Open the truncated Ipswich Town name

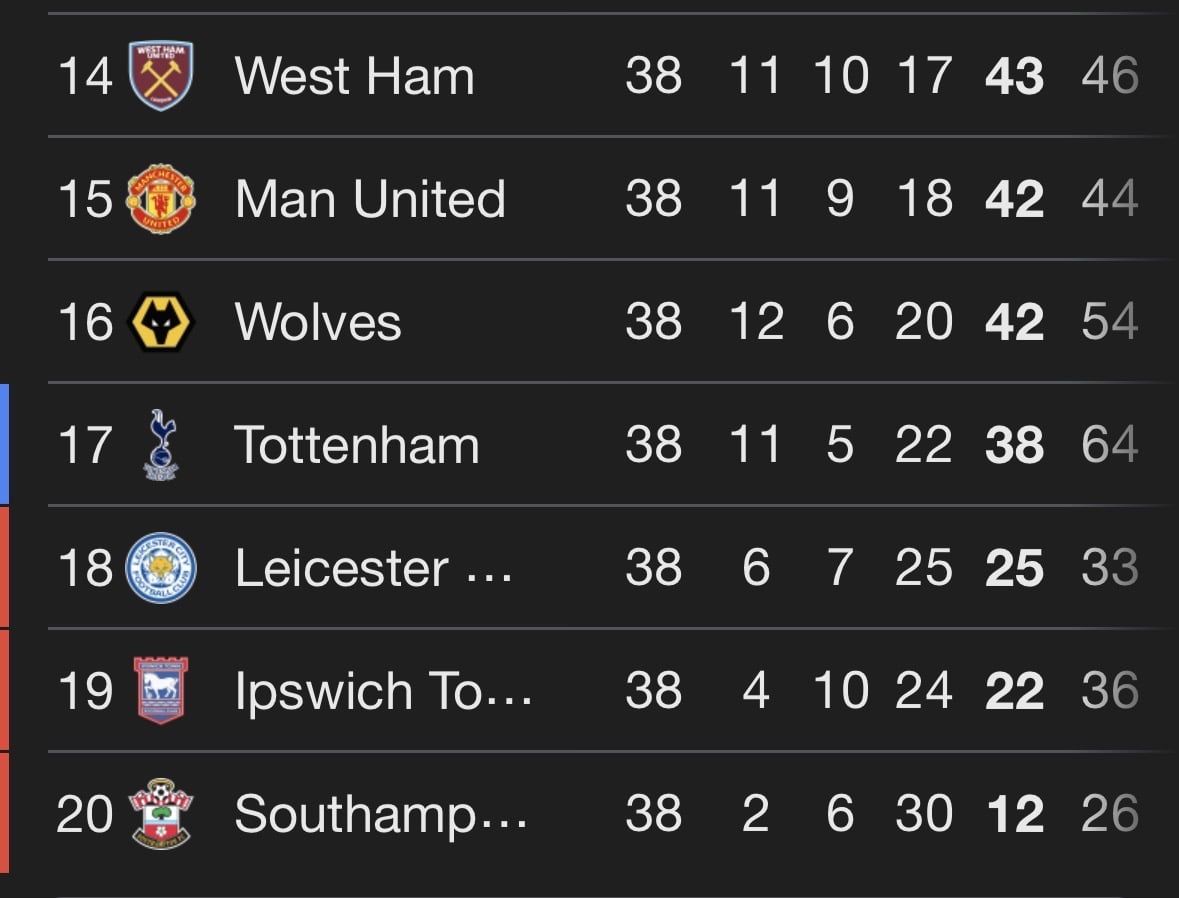coord(383,691)
